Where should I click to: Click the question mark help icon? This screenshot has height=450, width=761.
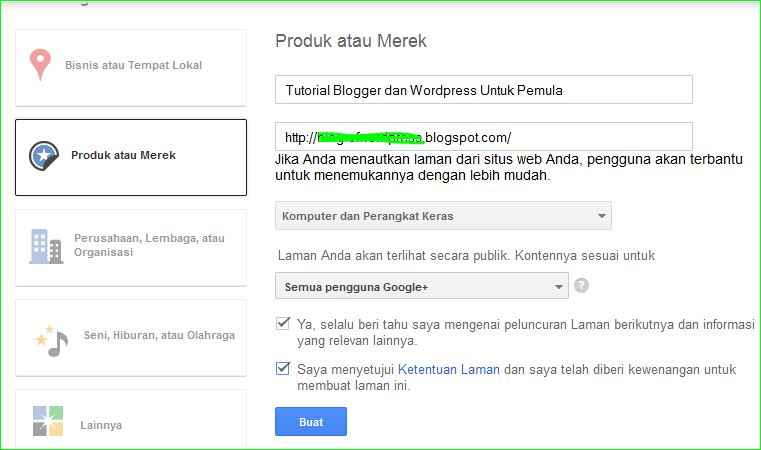click(581, 285)
